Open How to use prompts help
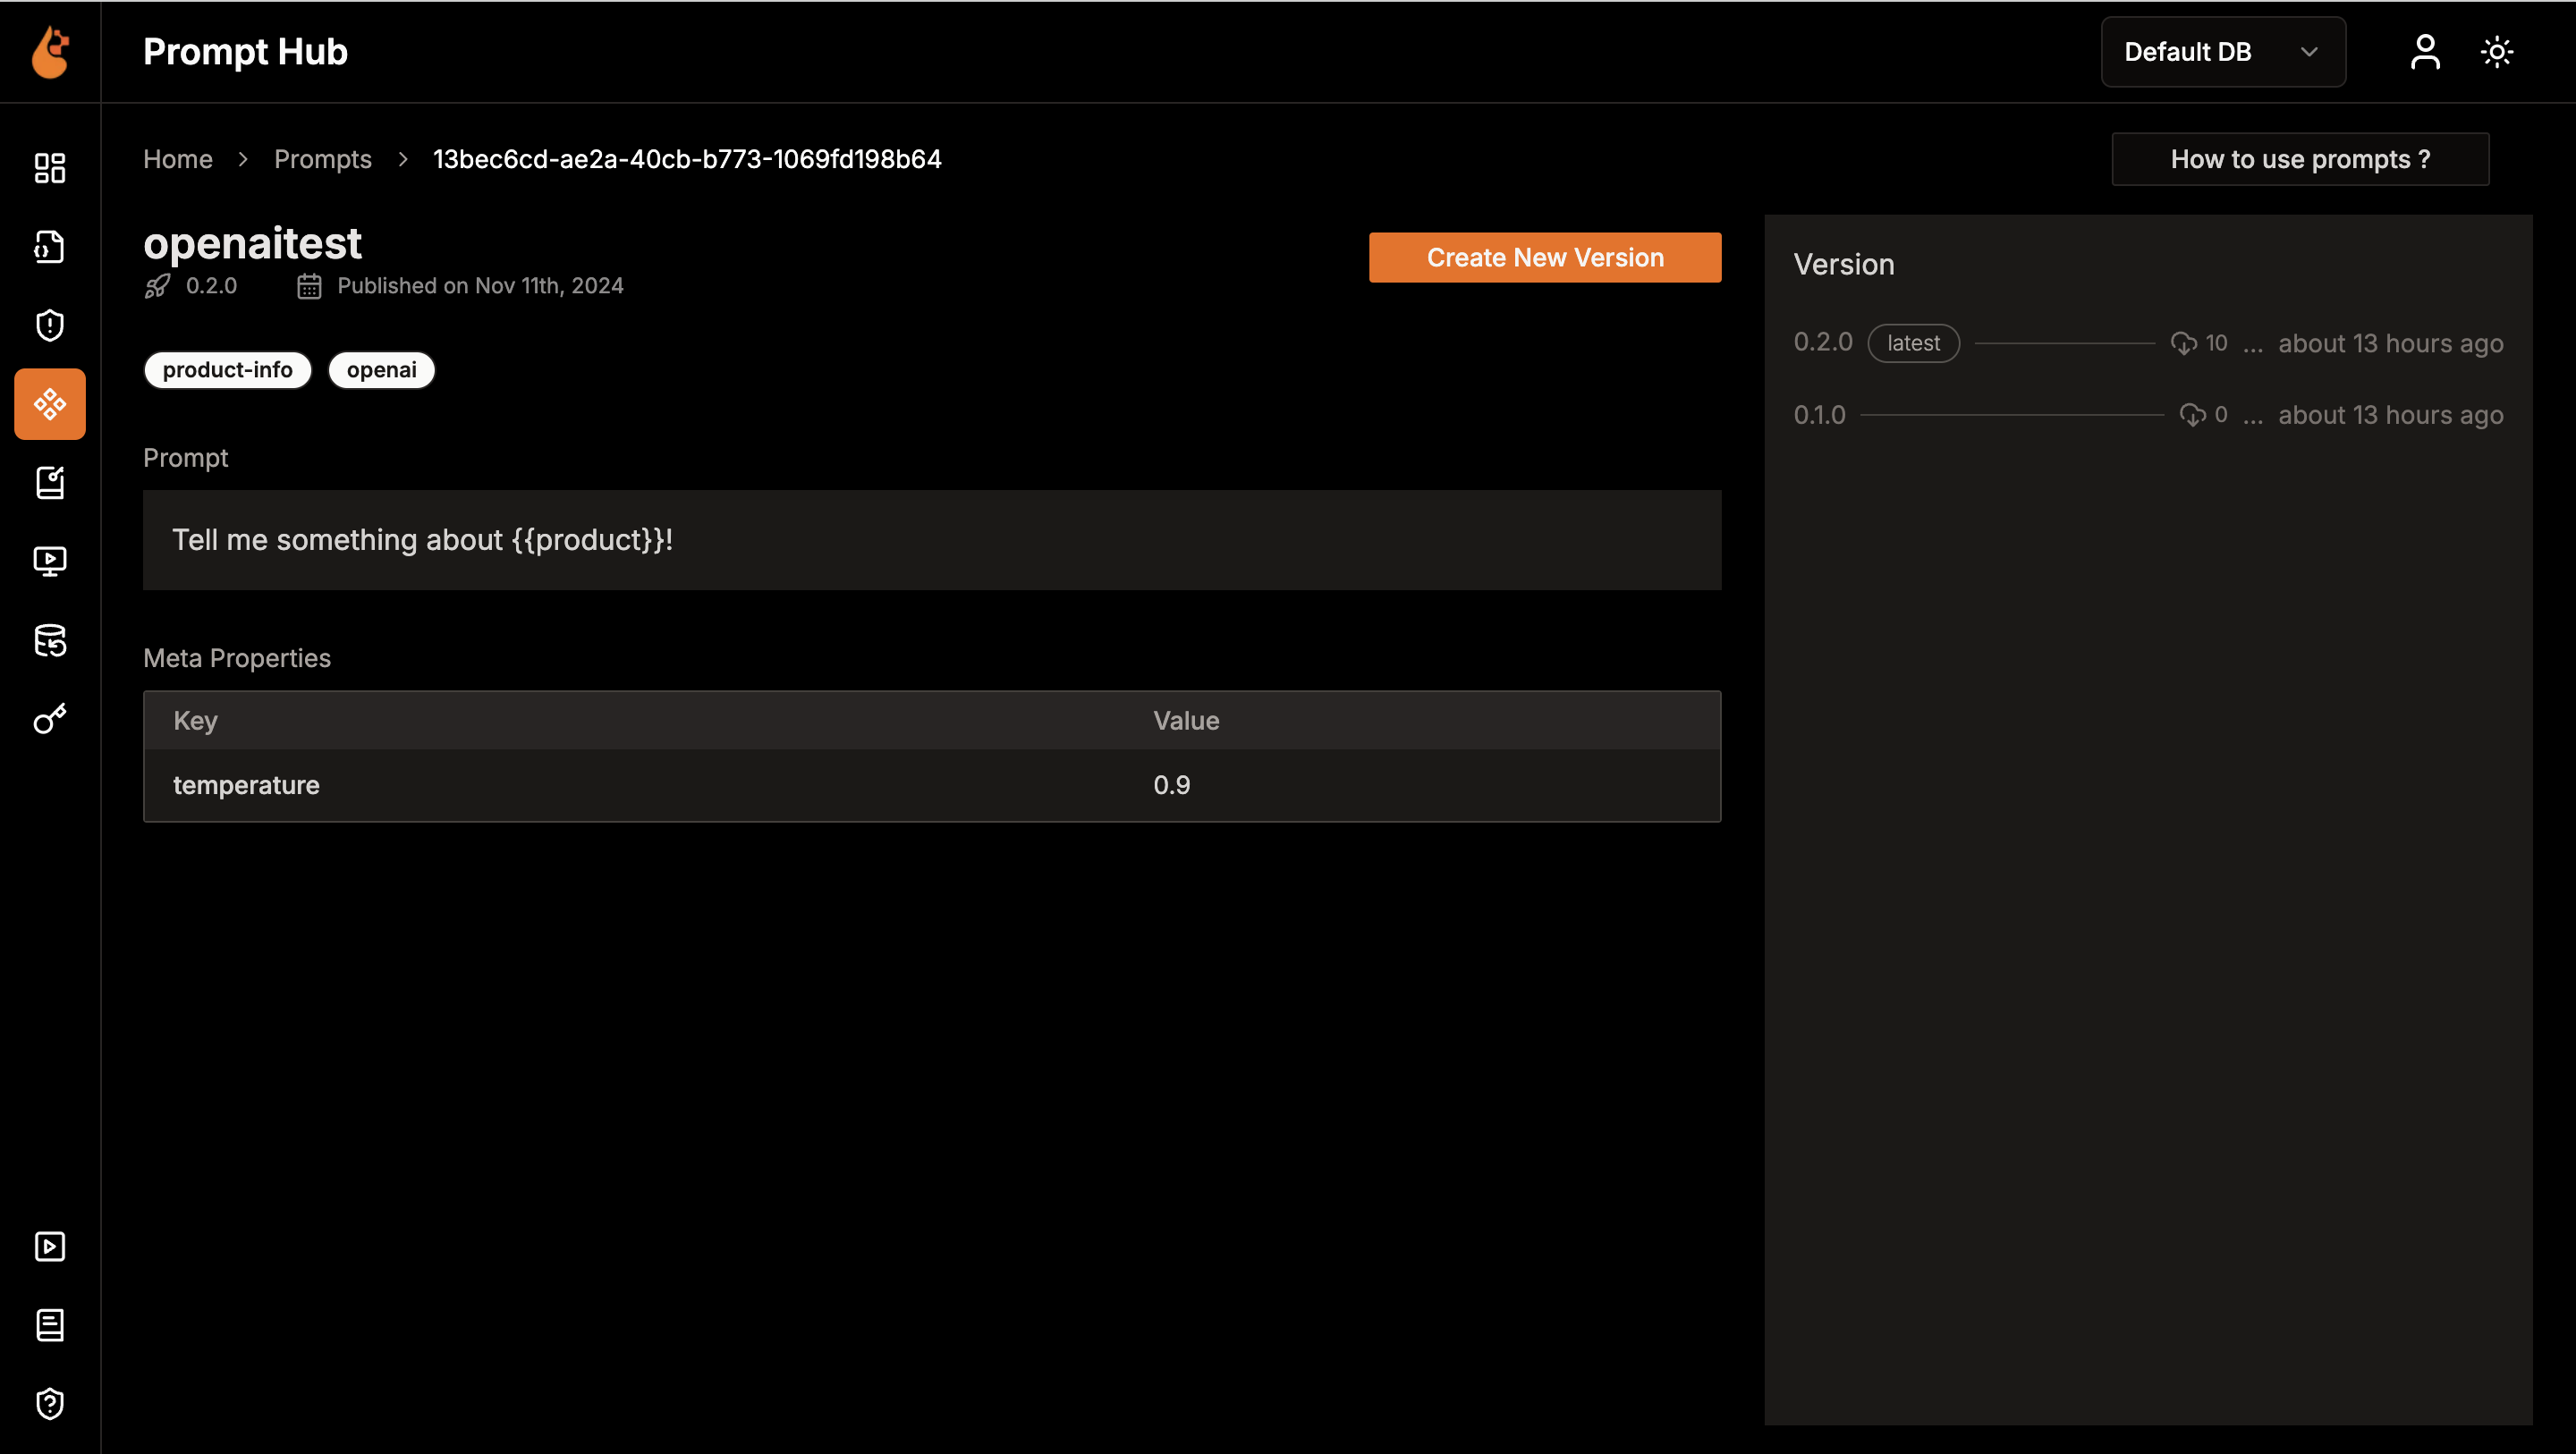2576x1454 pixels. coord(2300,158)
